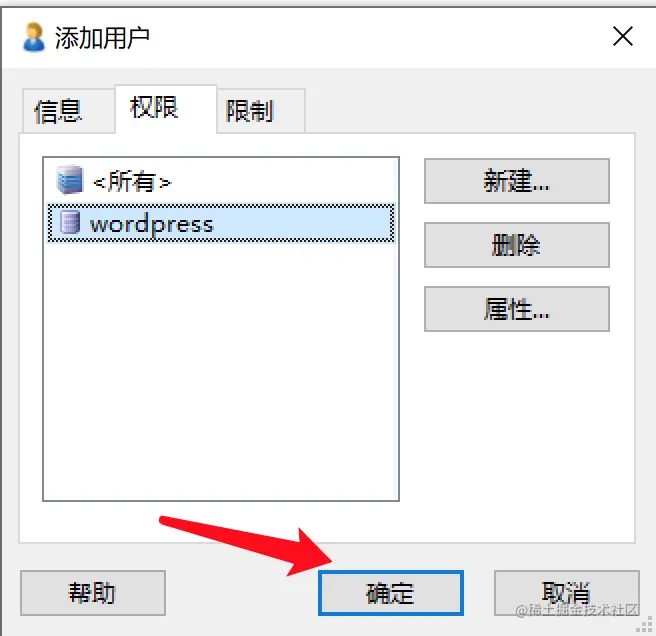The width and height of the screenshot is (656, 636).
Task: Click the resize grip at dialog corner
Action: [646, 626]
